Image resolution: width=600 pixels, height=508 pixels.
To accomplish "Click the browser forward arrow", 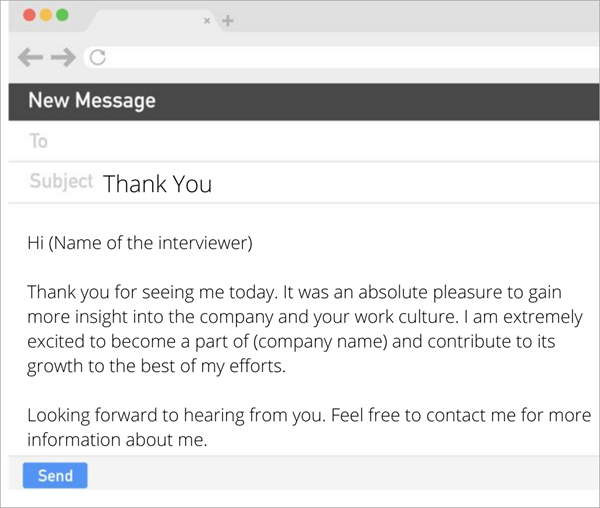I will [63, 57].
